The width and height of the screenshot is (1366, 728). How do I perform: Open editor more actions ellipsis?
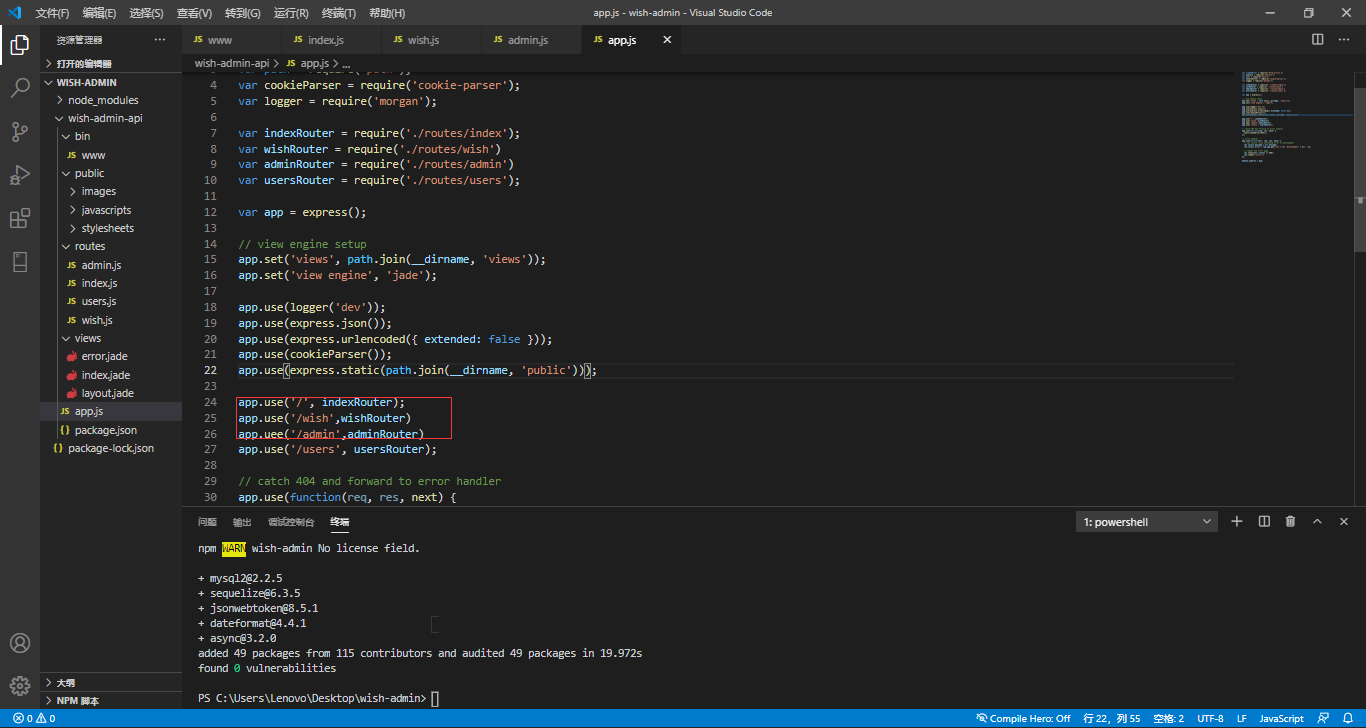point(1346,40)
